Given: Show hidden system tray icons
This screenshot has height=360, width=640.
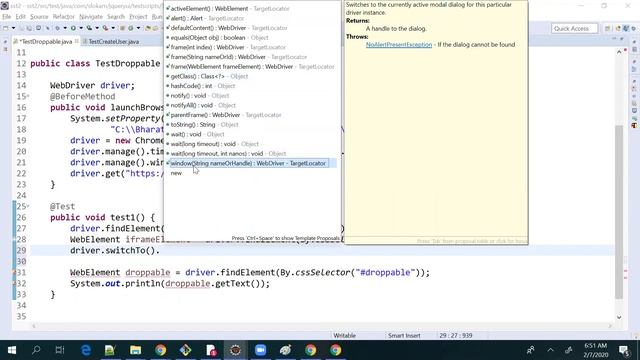Looking at the screenshot, I should [x=550, y=350].
